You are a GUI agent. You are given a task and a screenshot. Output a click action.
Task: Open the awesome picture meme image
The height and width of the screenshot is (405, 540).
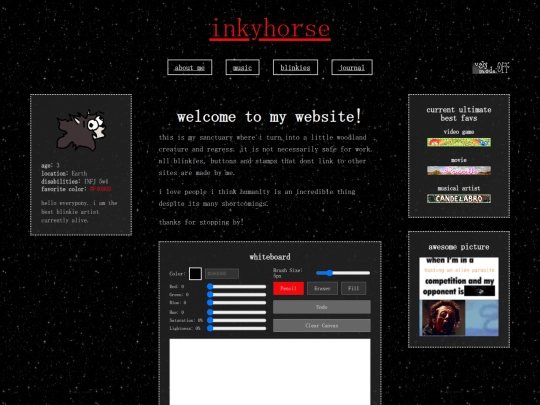click(459, 297)
